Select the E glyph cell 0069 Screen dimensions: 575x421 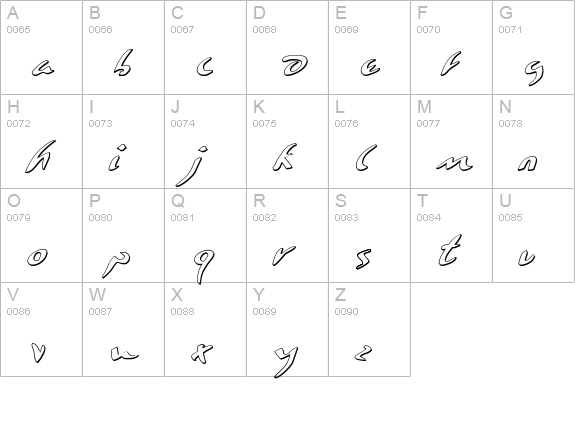click(x=370, y=47)
